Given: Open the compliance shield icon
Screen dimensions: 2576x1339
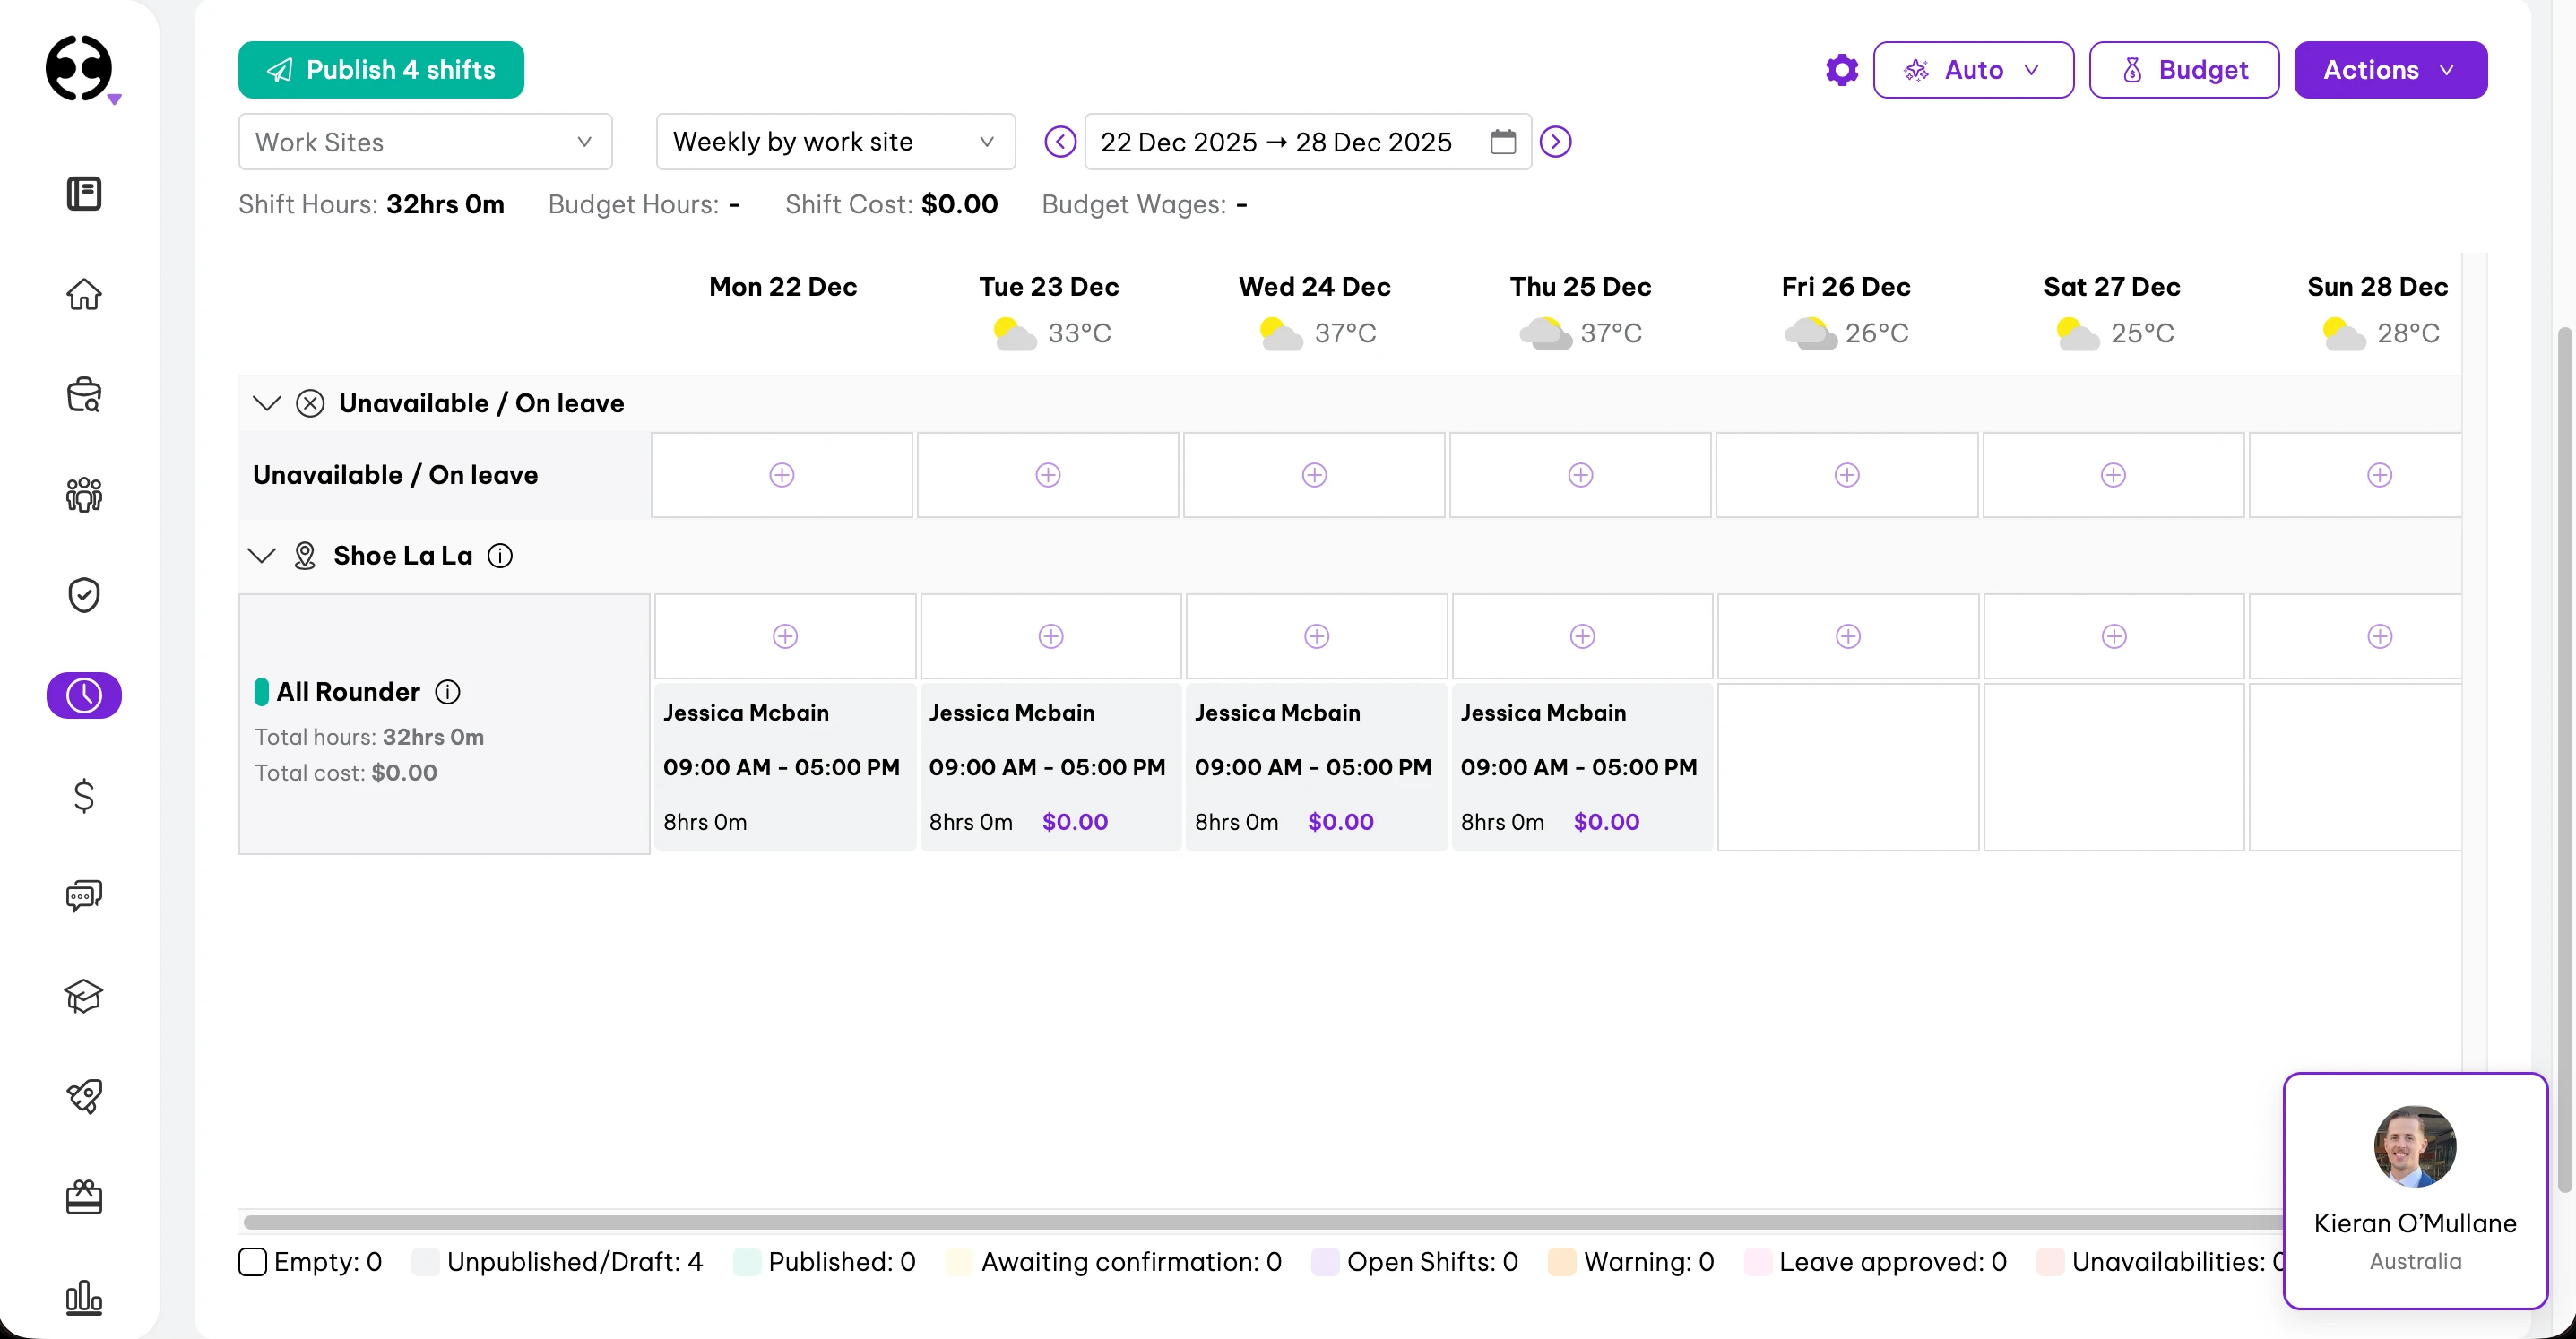Looking at the screenshot, I should coord(84,594).
